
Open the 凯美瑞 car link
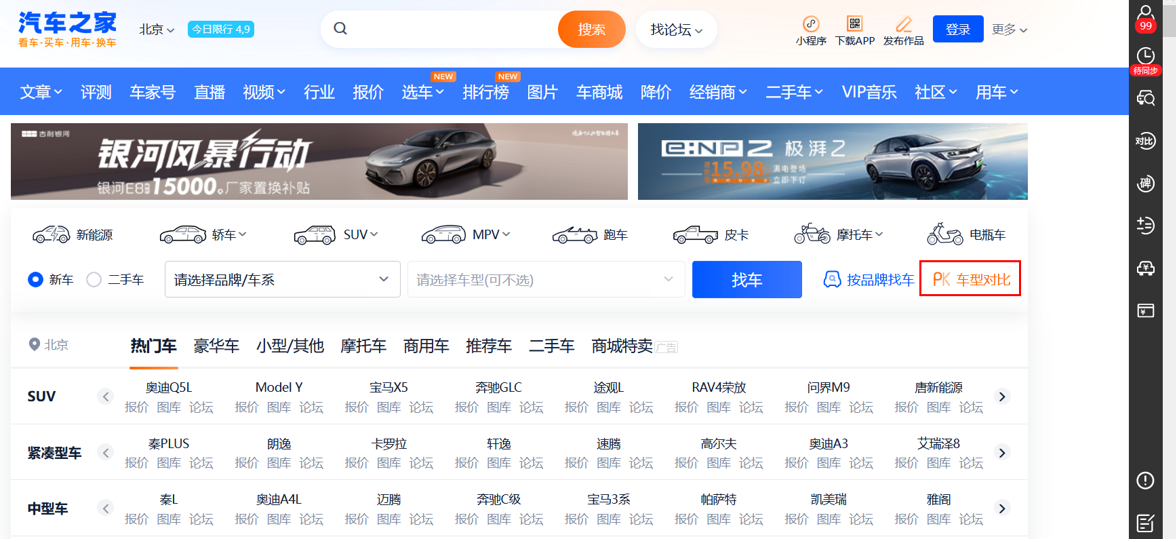[829, 499]
